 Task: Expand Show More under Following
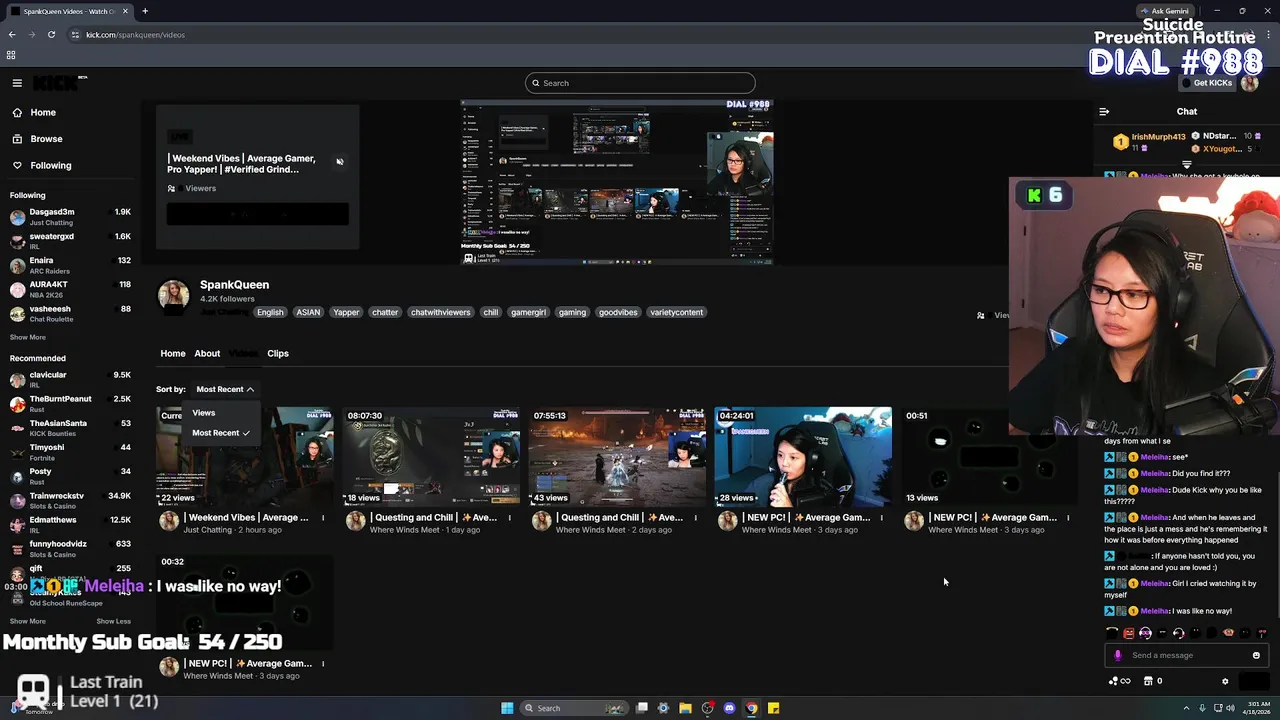pyautogui.click(x=28, y=337)
